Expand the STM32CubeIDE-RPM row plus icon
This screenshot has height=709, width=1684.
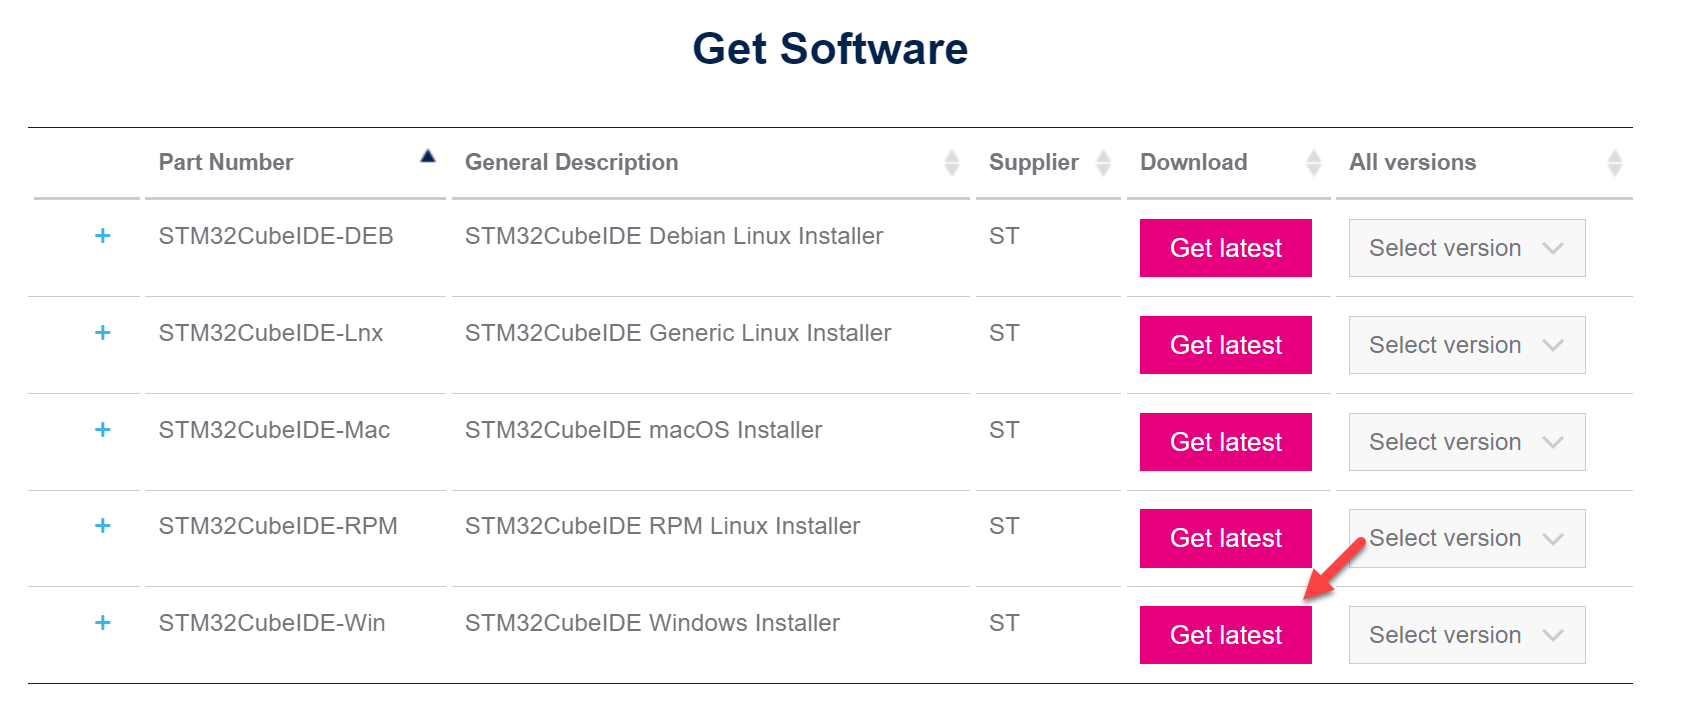coord(102,526)
